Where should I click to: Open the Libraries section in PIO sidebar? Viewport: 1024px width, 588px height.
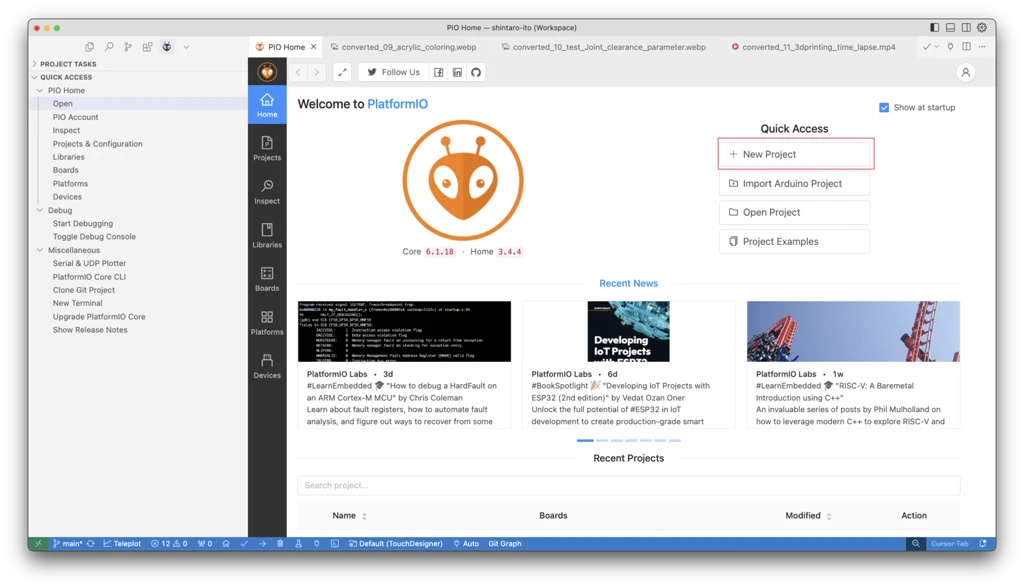tap(267, 235)
